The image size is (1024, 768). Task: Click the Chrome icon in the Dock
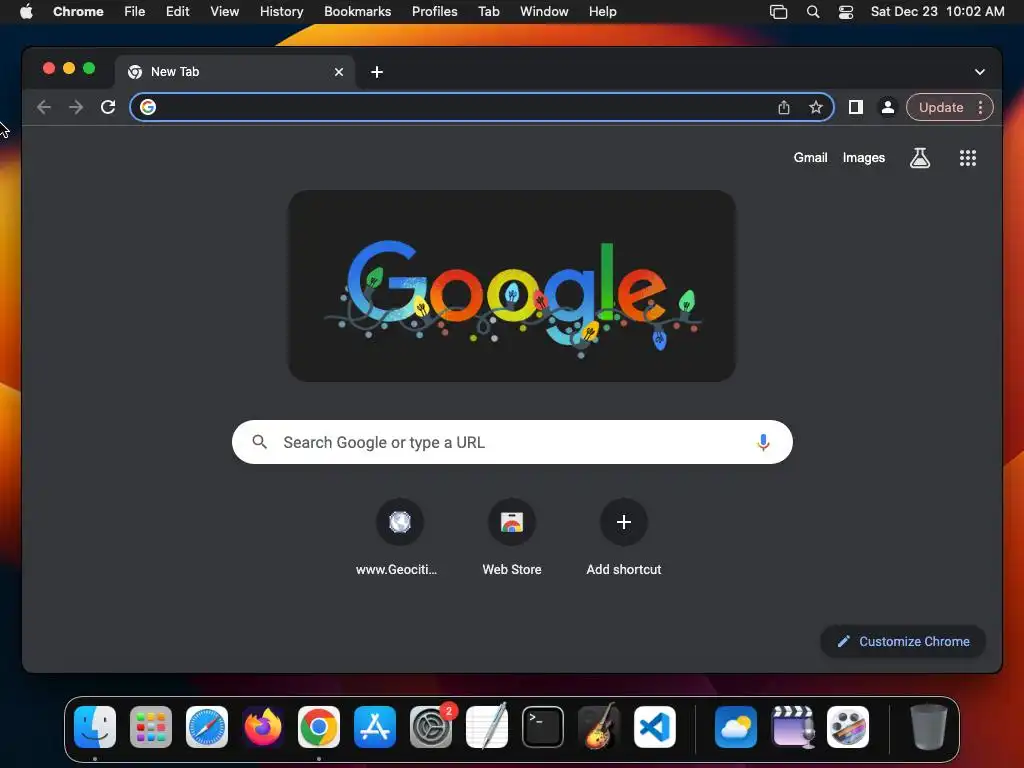319,727
